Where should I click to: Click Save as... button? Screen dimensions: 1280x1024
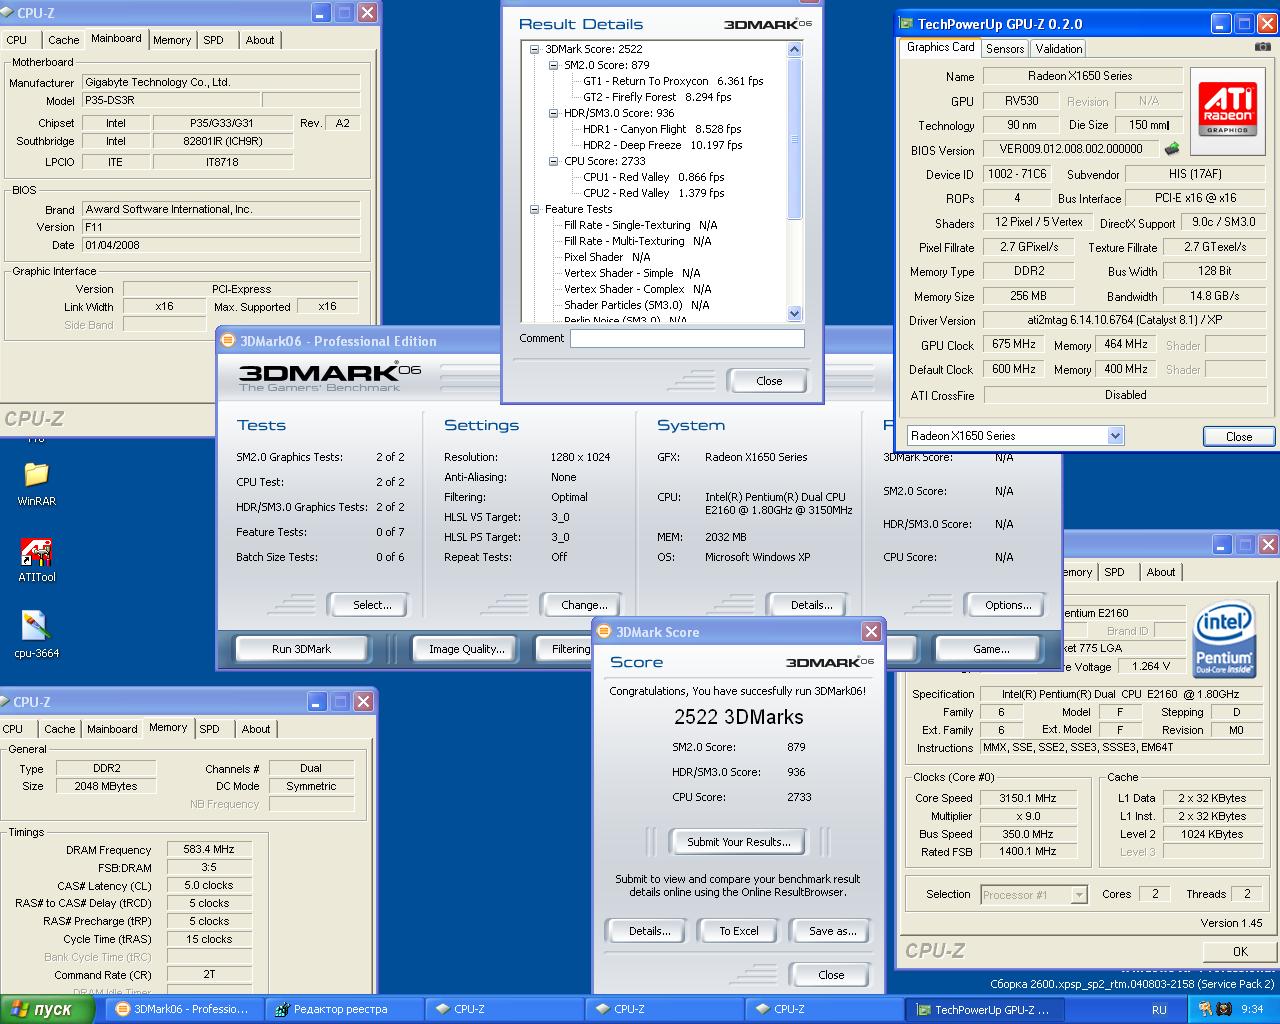pos(833,931)
